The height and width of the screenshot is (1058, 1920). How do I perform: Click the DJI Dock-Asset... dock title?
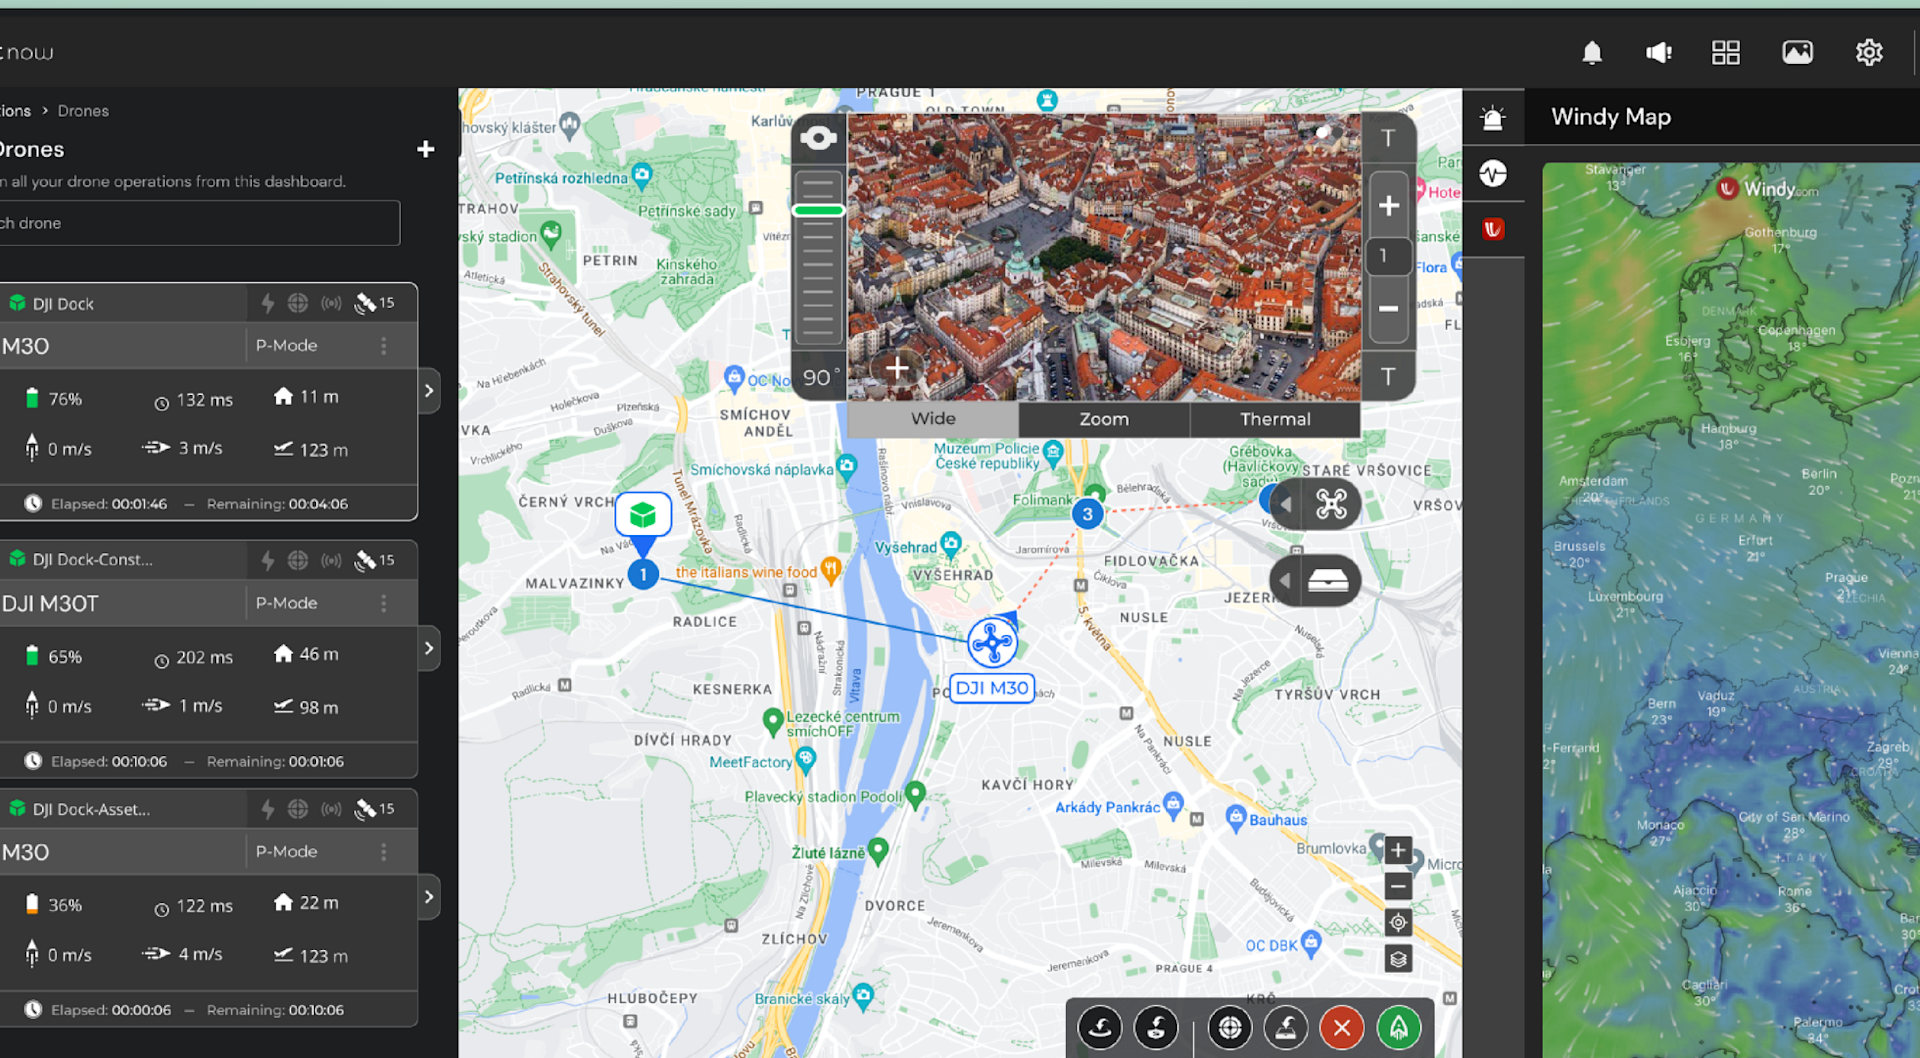pos(91,809)
